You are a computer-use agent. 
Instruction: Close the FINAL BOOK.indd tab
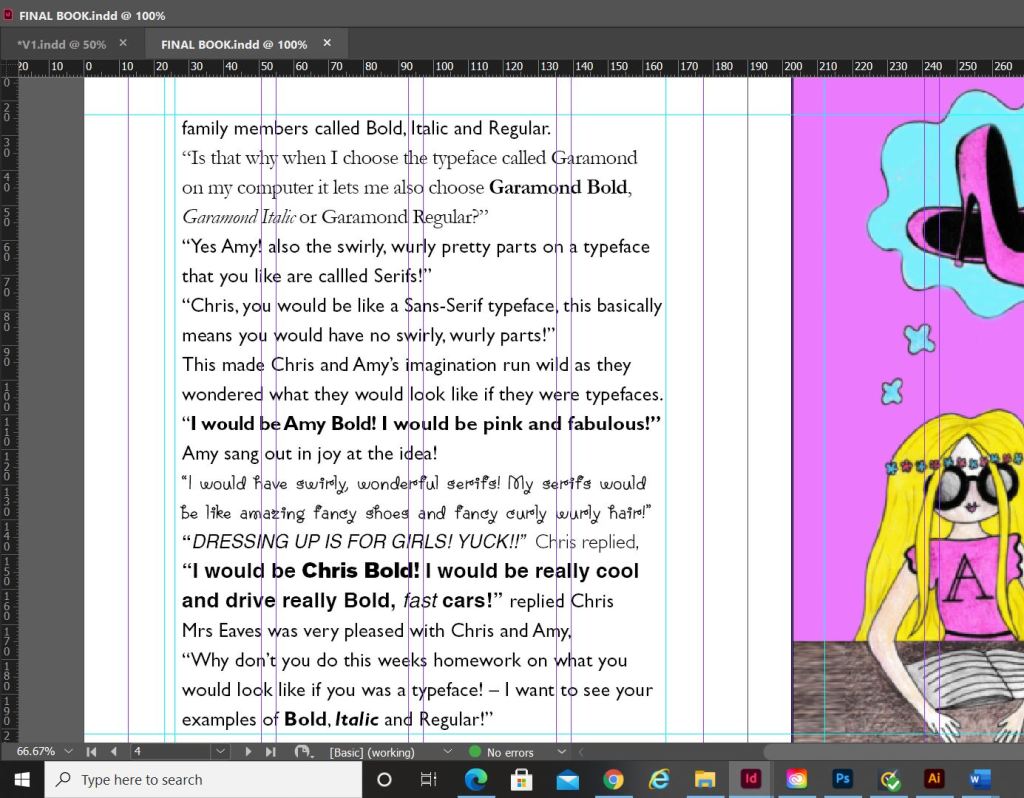click(x=327, y=43)
